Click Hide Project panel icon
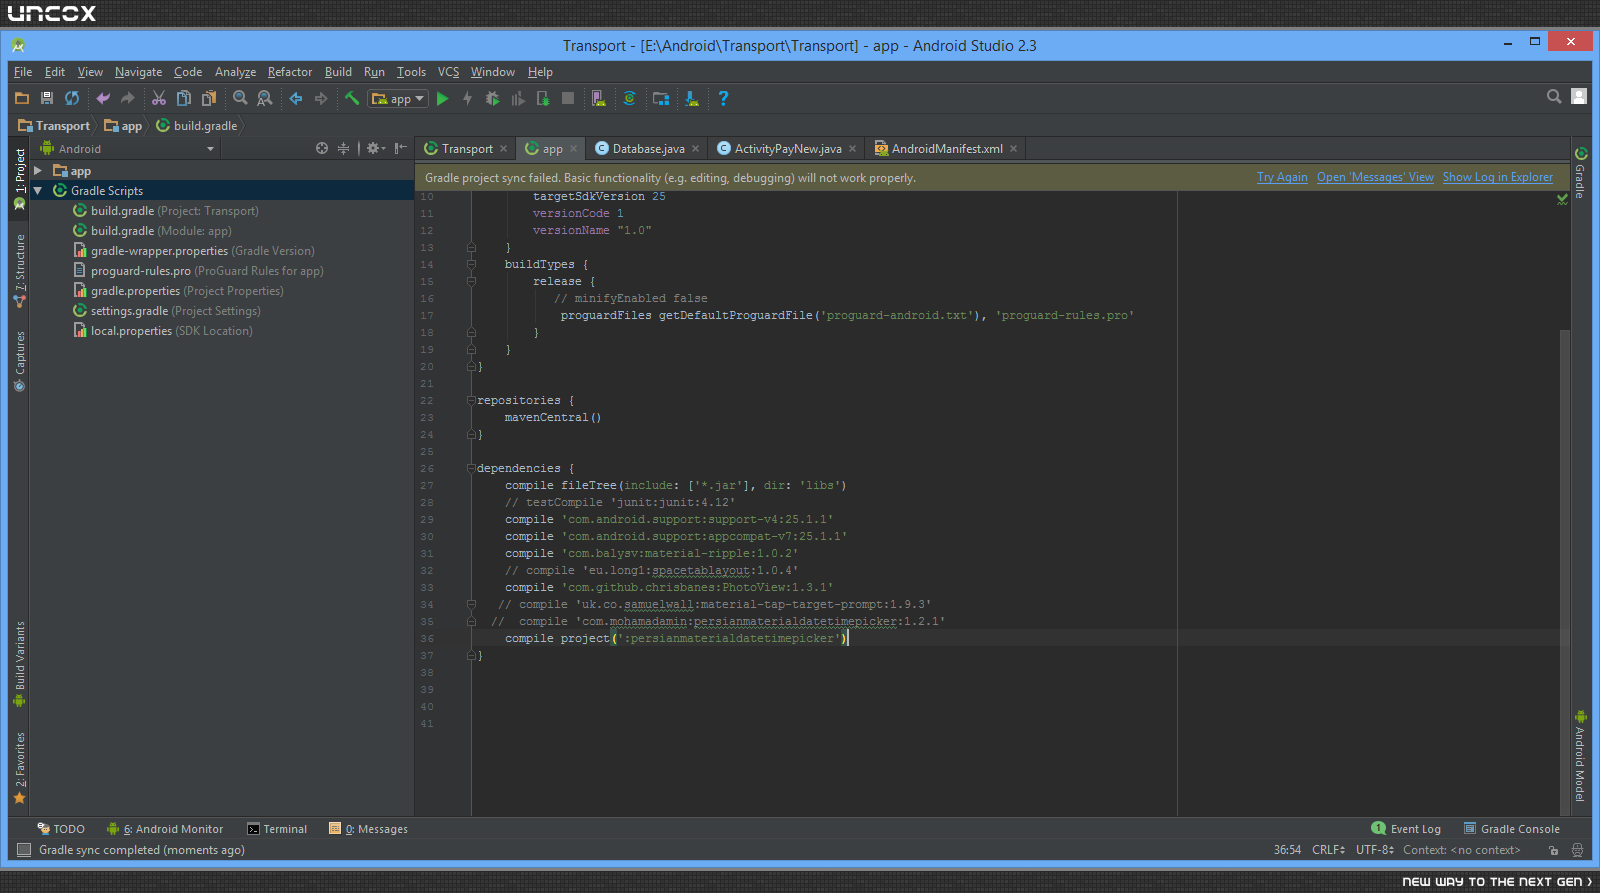Screen dimensions: 1600x893 click(401, 148)
